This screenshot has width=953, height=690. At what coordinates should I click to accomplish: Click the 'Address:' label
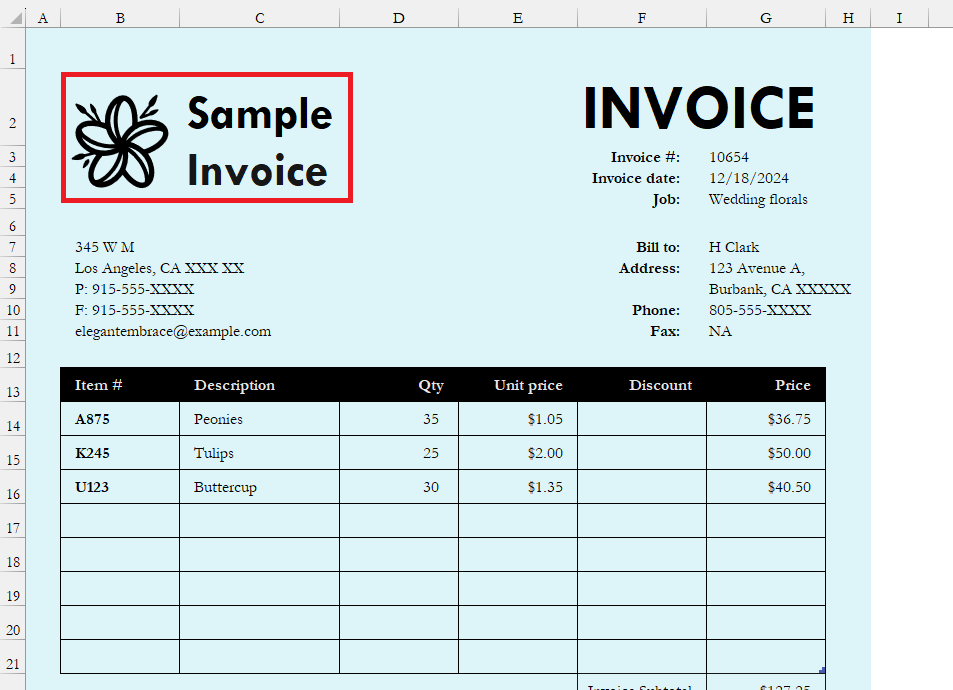point(649,268)
